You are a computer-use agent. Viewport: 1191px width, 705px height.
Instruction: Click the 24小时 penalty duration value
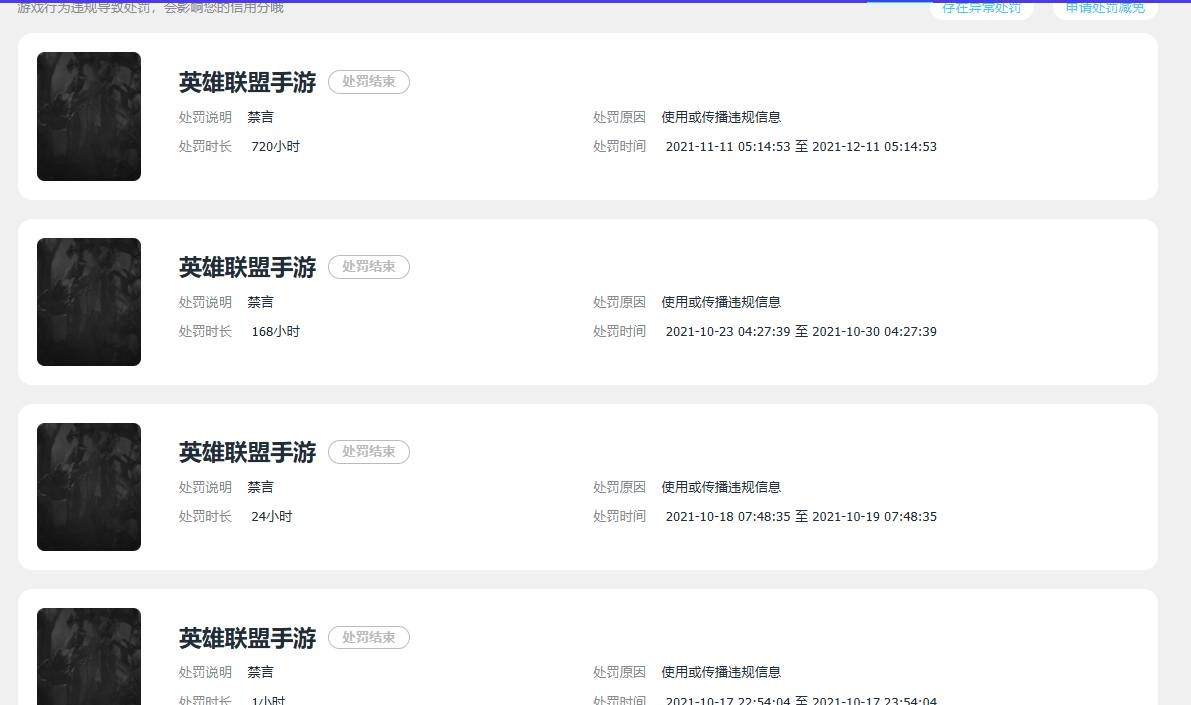pyautogui.click(x=272, y=517)
